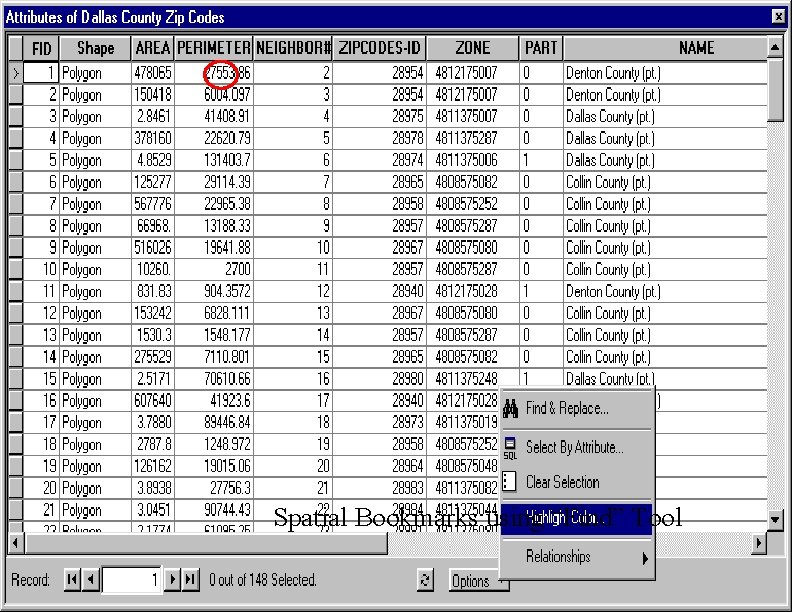This screenshot has height=612, width=792.
Task: Go to first record button
Action: point(71,579)
